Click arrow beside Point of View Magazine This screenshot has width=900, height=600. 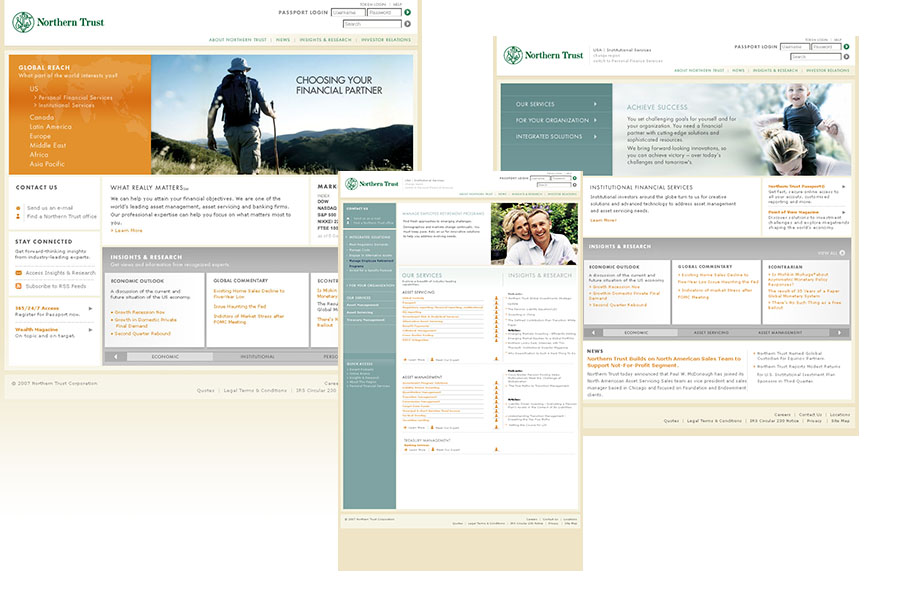[843, 212]
